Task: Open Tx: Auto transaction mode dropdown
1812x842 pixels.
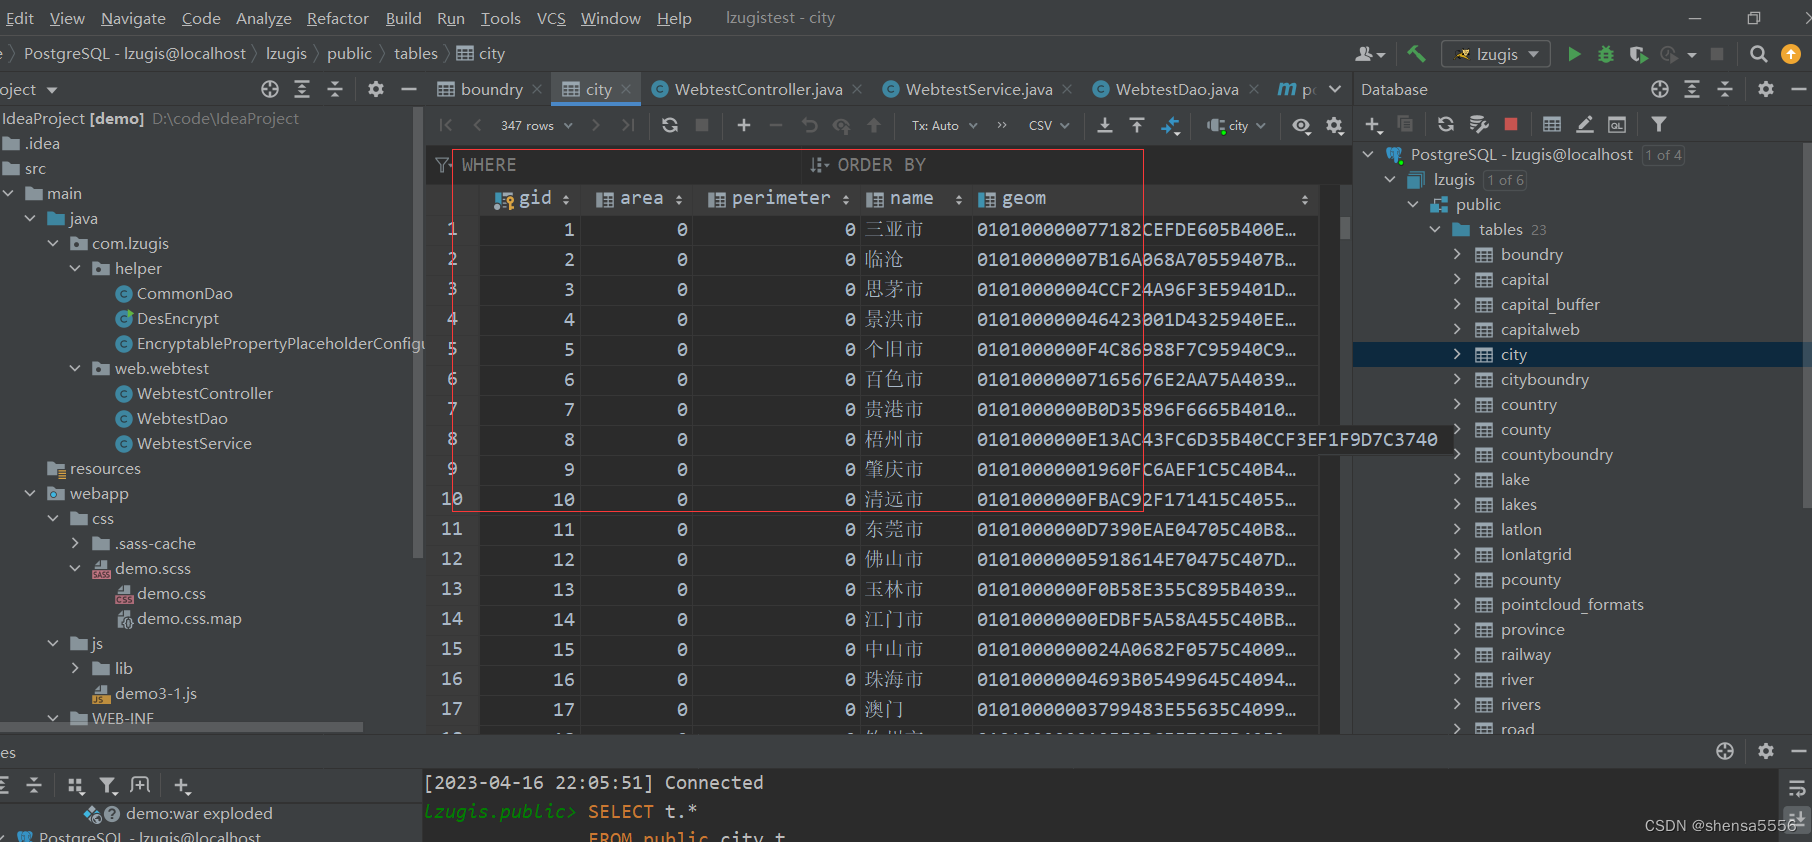Action: [x=944, y=126]
